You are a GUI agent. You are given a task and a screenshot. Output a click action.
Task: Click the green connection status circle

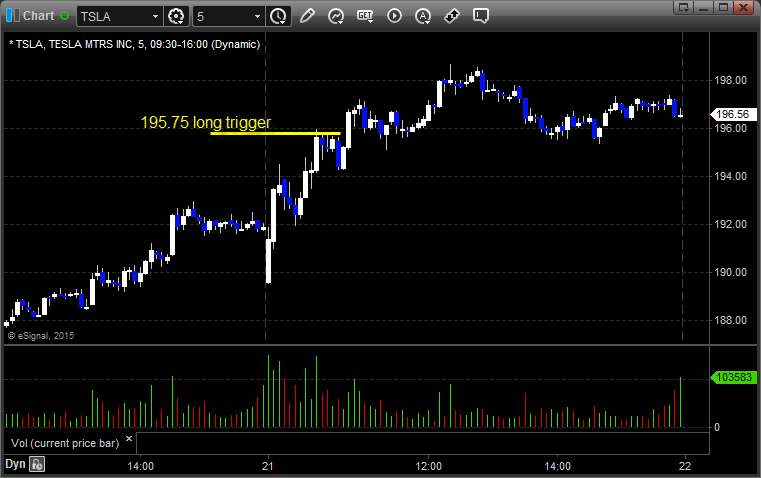[64, 16]
